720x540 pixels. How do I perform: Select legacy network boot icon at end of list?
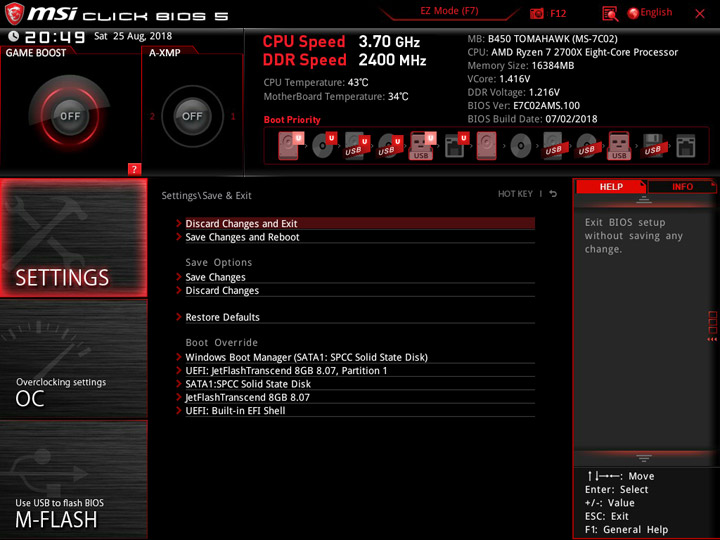(x=686, y=146)
